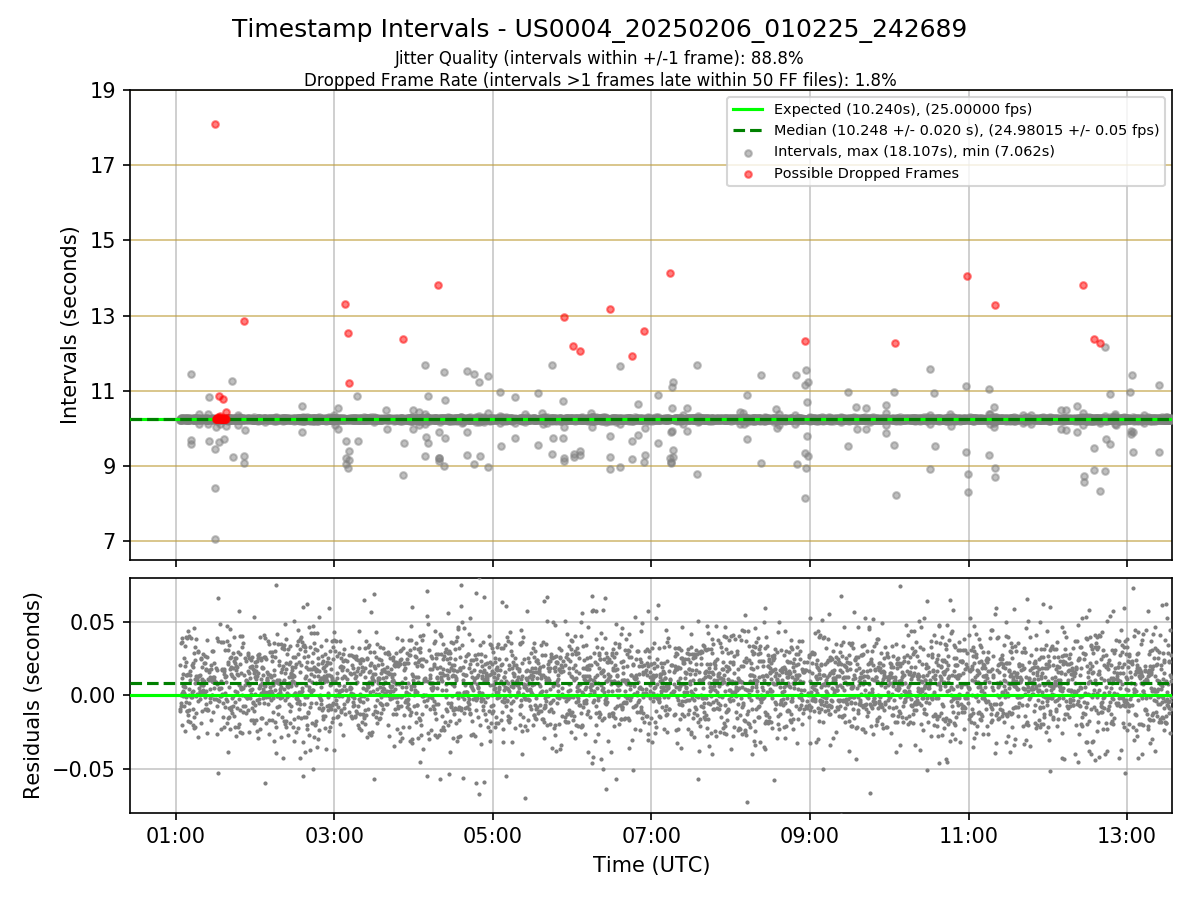The height and width of the screenshot is (900, 1200).
Task: Click the "Possible Dropped Frames" legend label
Action: [866, 173]
